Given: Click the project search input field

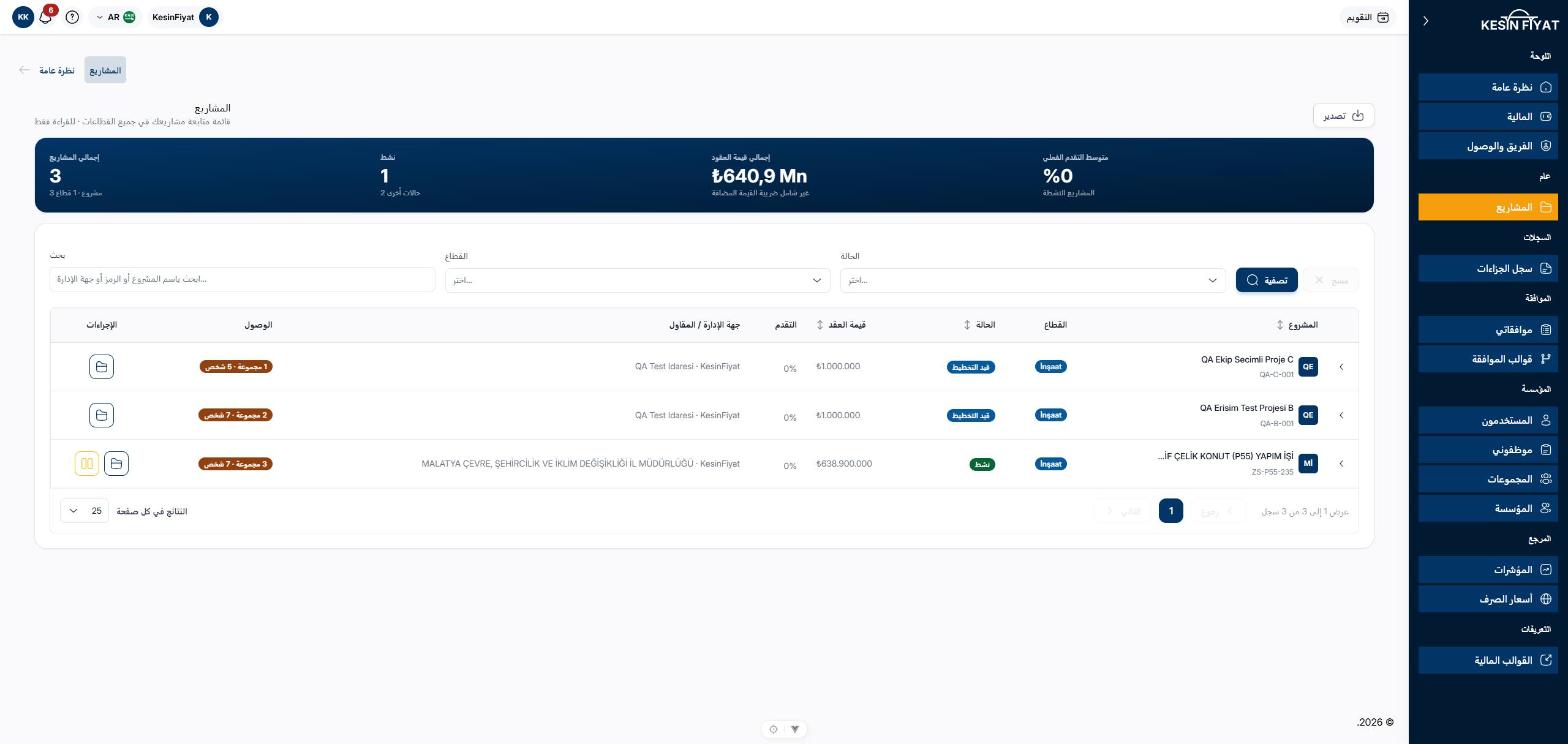Looking at the screenshot, I should (242, 279).
